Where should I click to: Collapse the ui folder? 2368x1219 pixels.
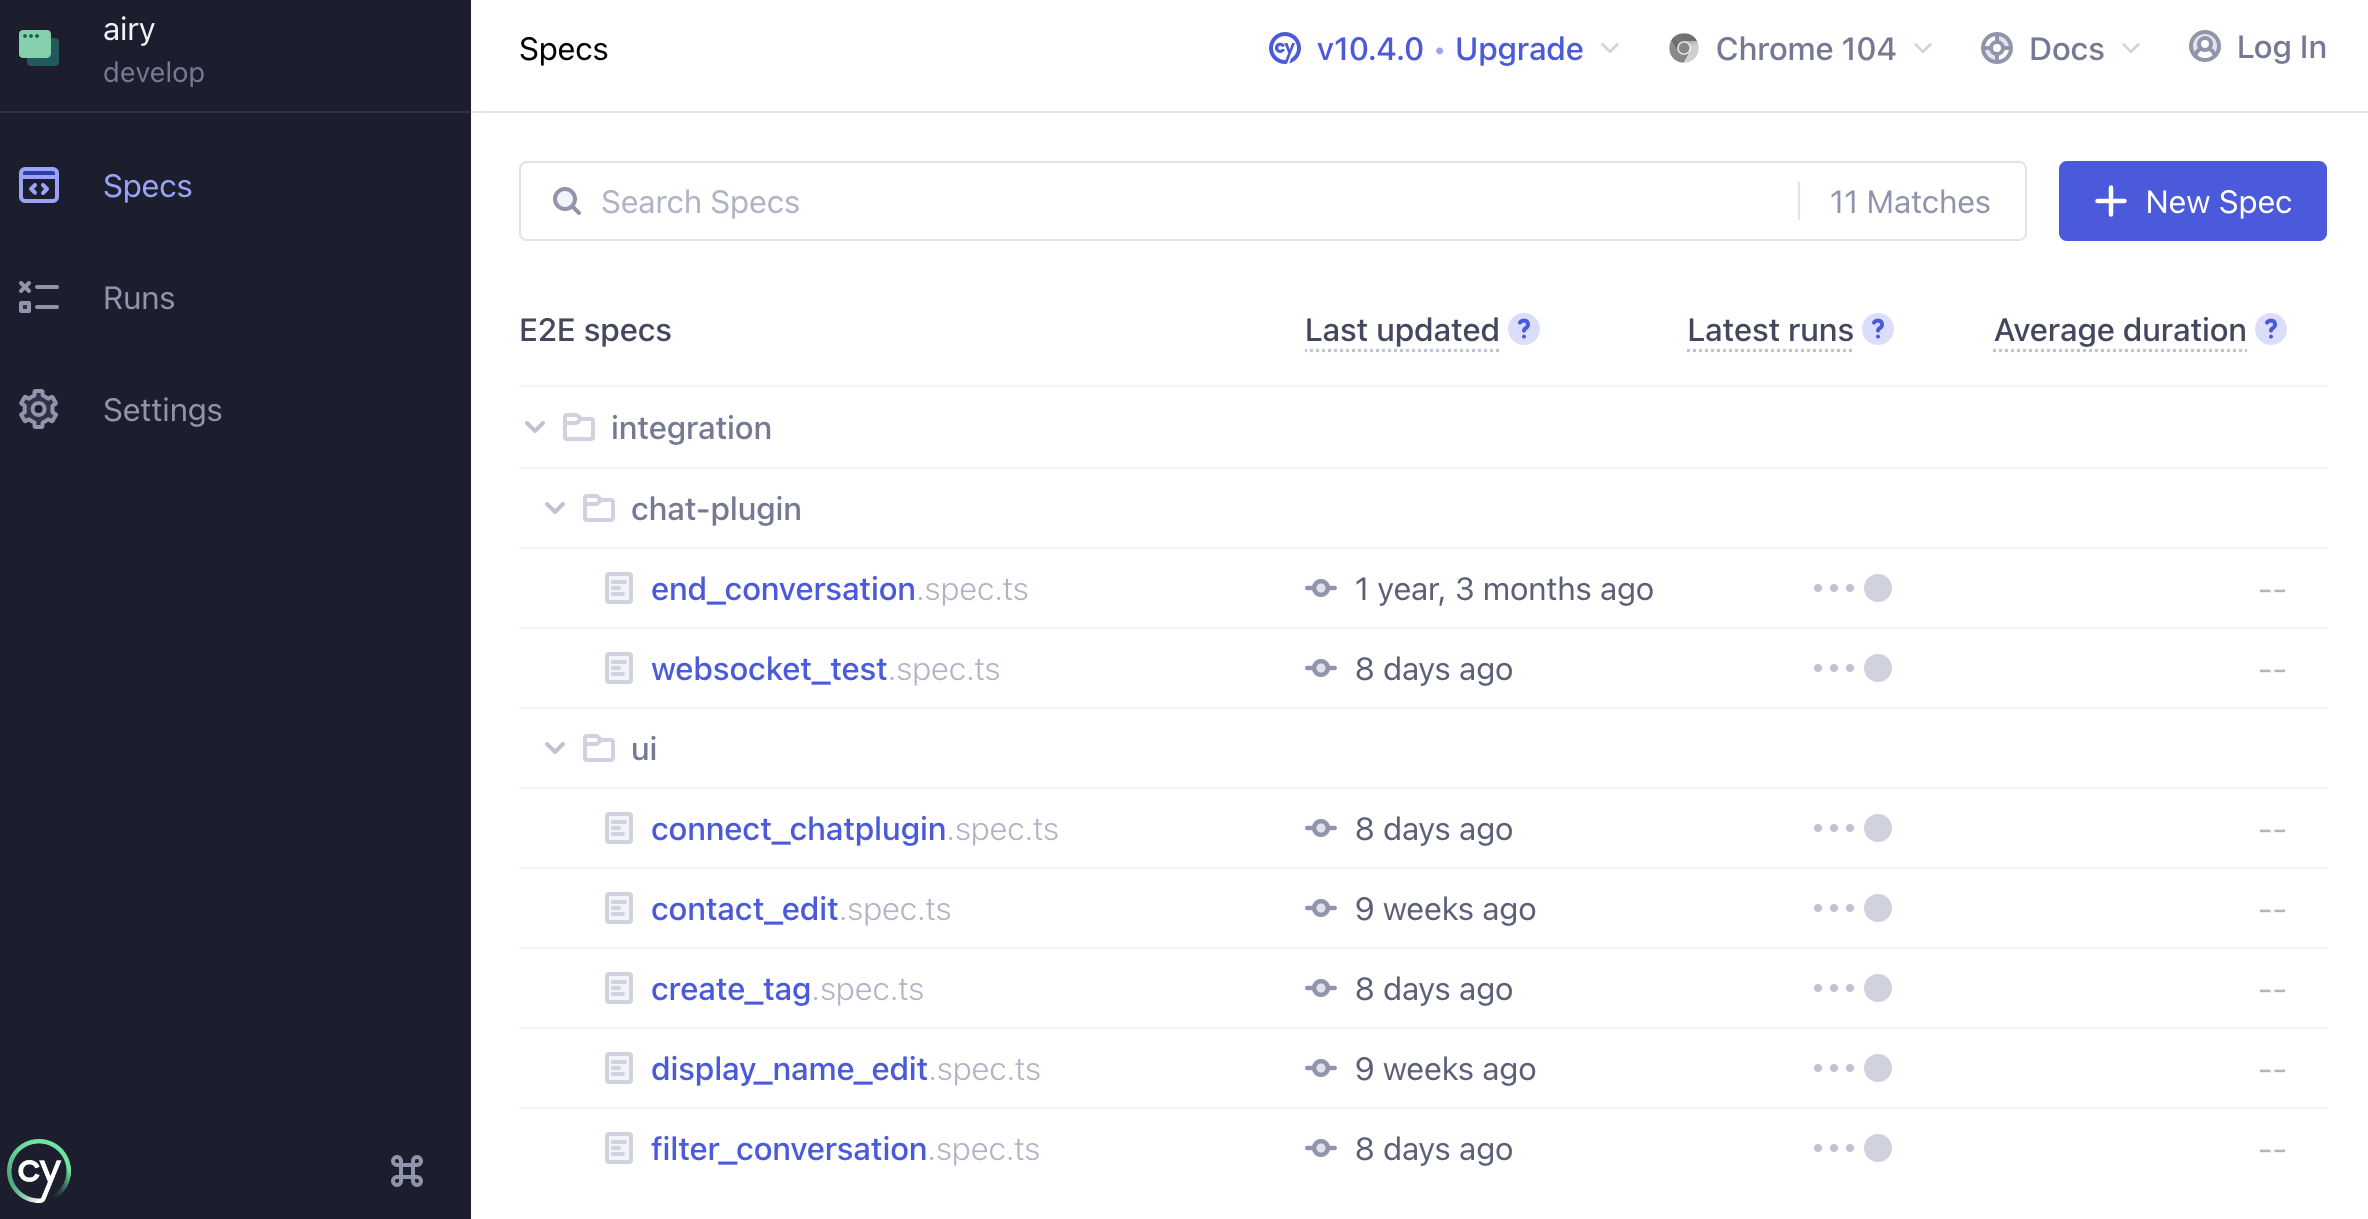(555, 748)
